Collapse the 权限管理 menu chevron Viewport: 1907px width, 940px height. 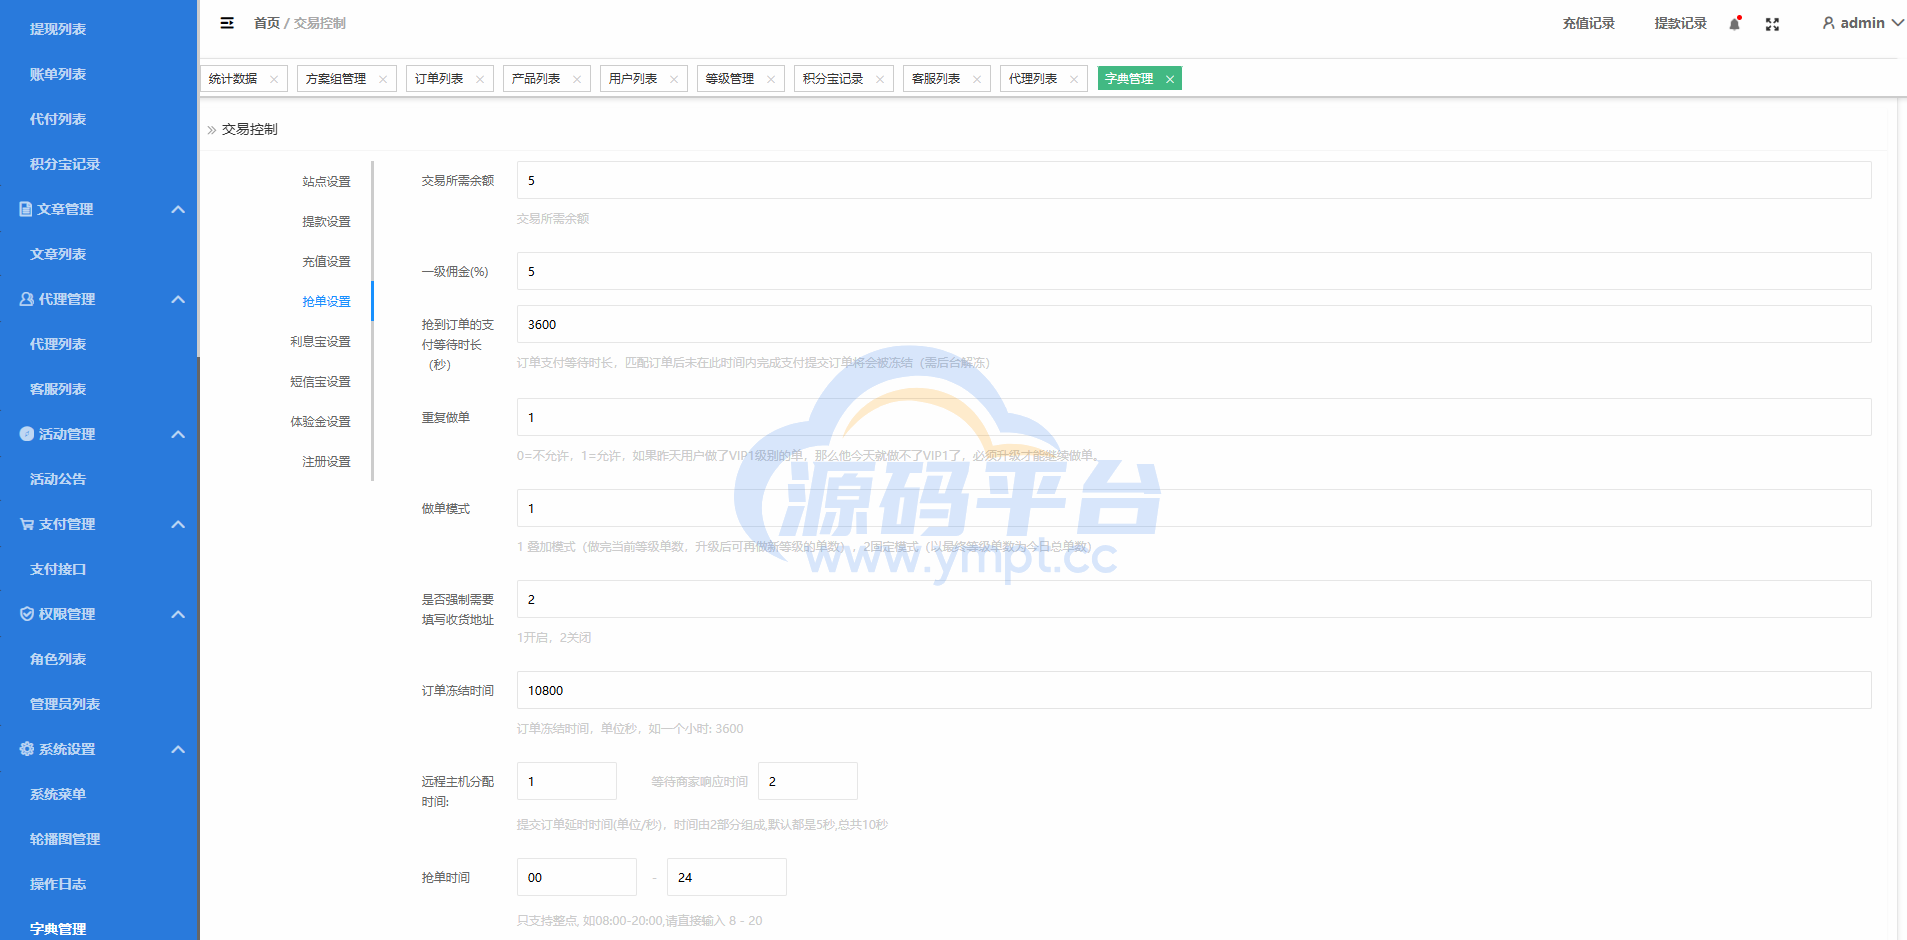[178, 614]
